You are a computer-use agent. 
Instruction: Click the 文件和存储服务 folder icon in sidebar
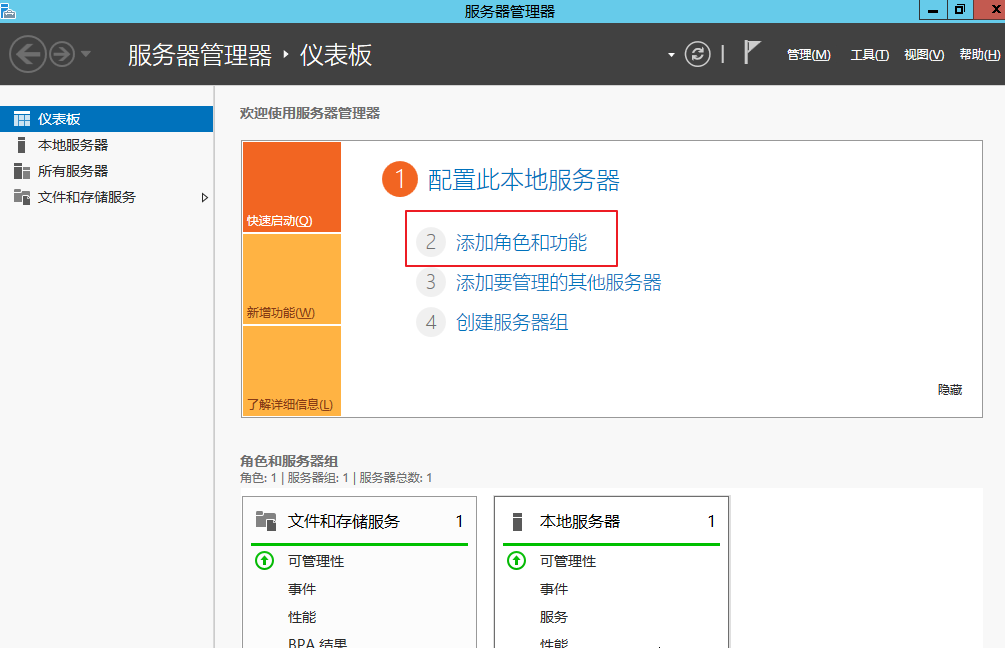[22, 197]
